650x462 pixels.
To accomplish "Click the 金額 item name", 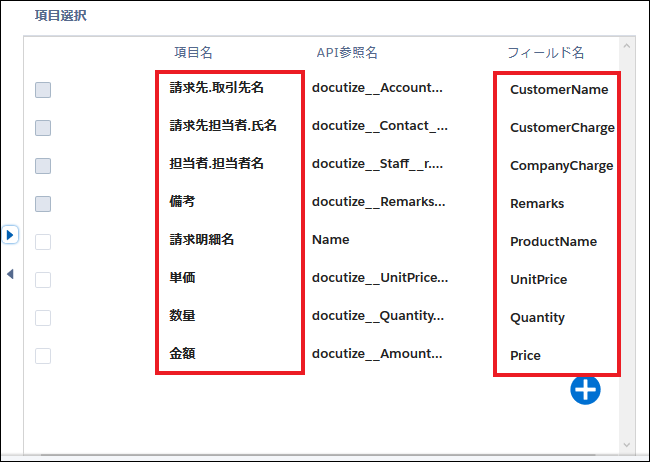I will pos(182,354).
